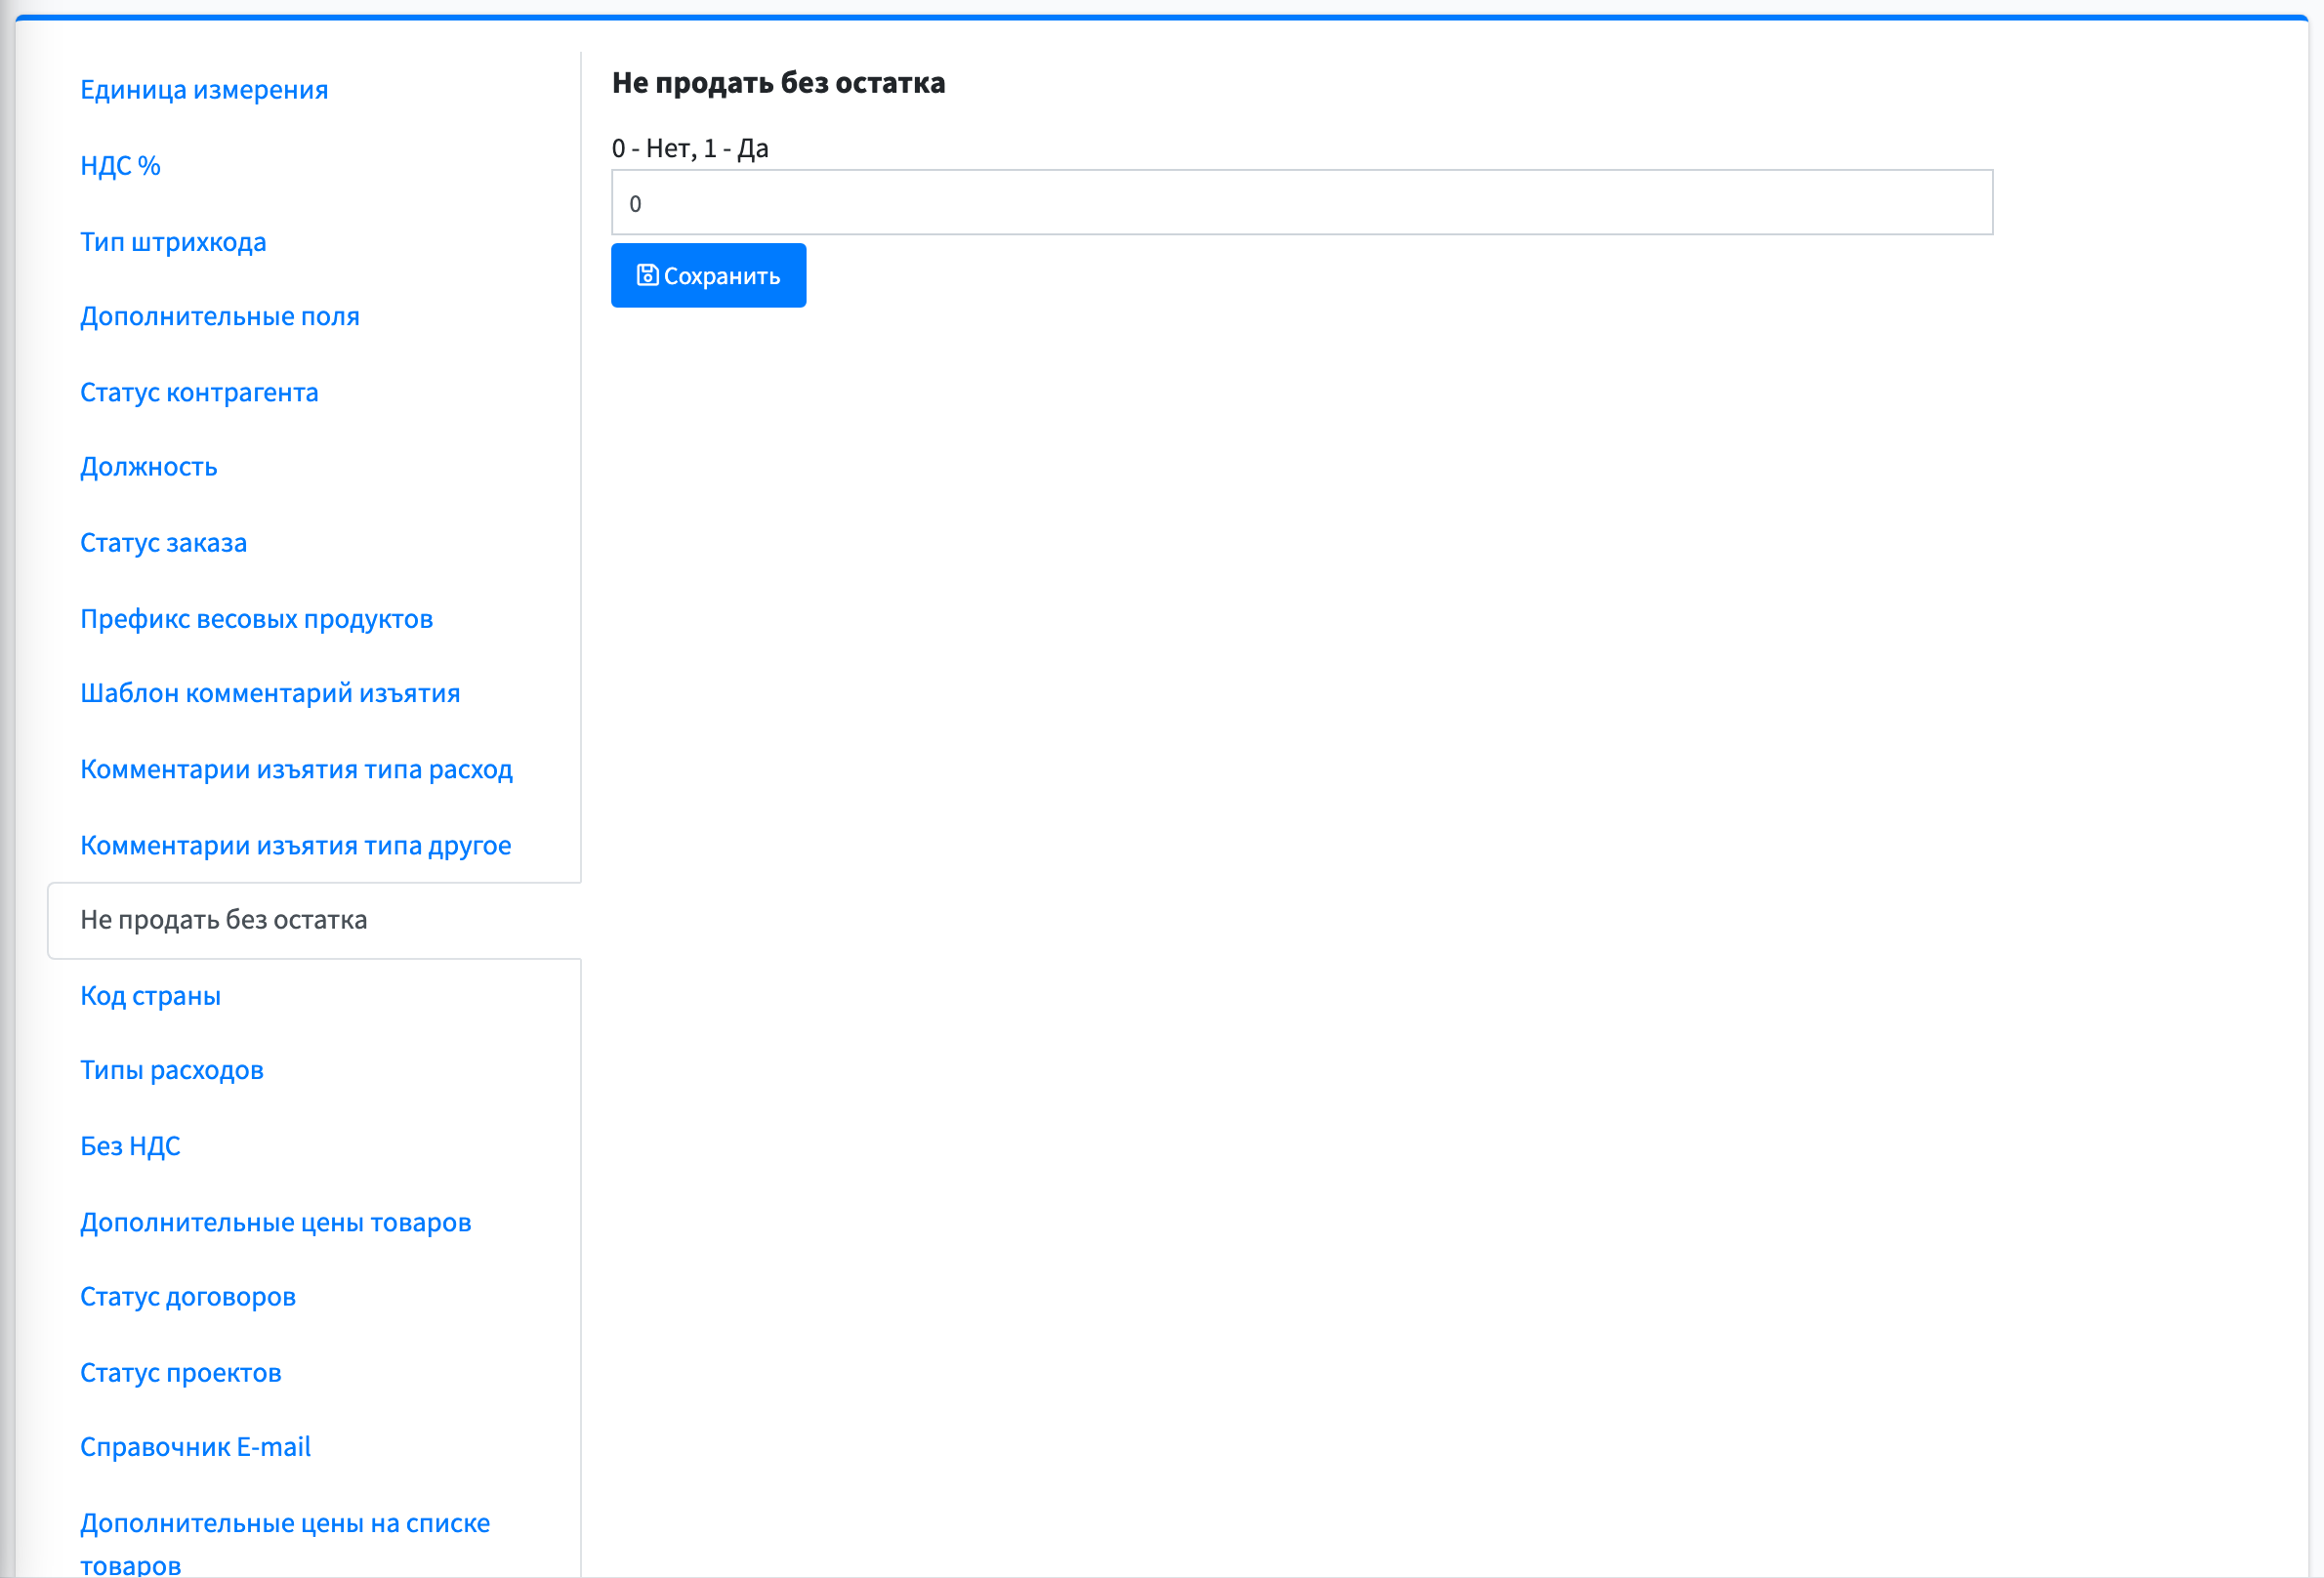Viewport: 2324px width, 1578px height.
Task: Select the Без НДС tab
Action: coord(130,1146)
